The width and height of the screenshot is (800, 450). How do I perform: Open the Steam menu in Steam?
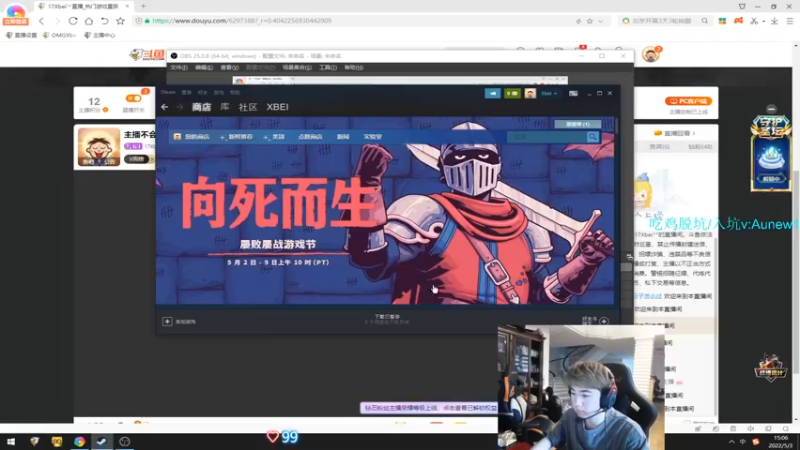pos(168,92)
